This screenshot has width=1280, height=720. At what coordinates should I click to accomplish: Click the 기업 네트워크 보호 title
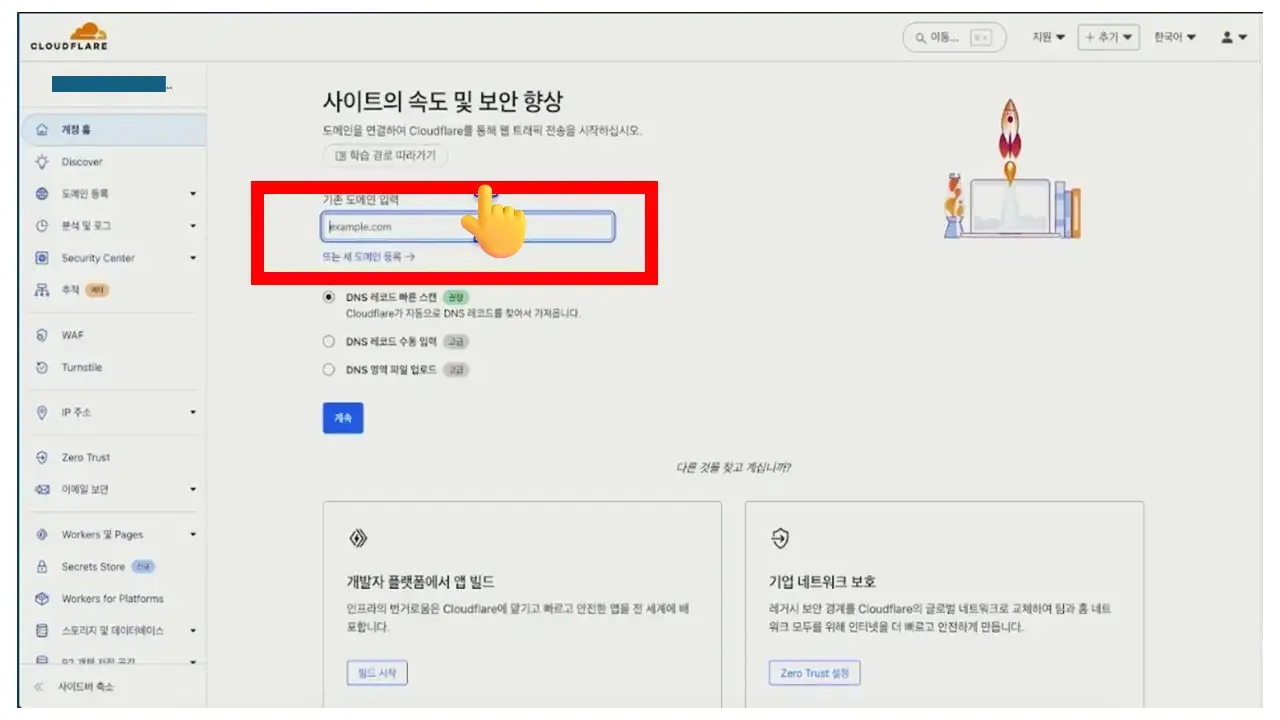pyautogui.click(x=823, y=582)
